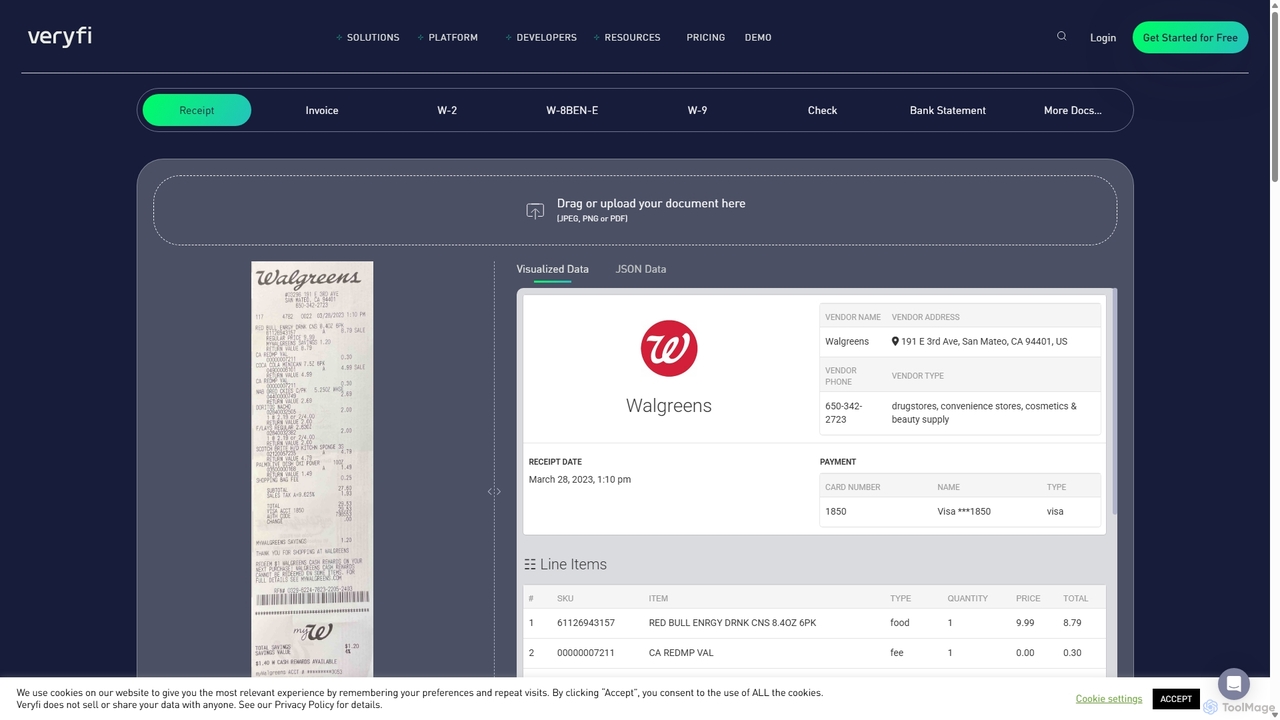1280x720 pixels.
Task: Click the Walgreens round logo
Action: [669, 348]
